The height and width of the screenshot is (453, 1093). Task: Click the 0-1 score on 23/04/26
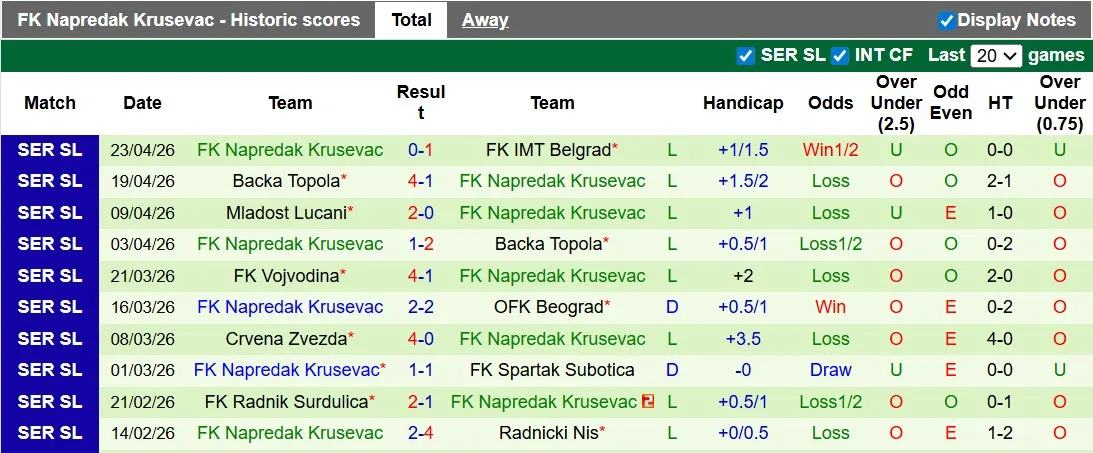tap(420, 150)
